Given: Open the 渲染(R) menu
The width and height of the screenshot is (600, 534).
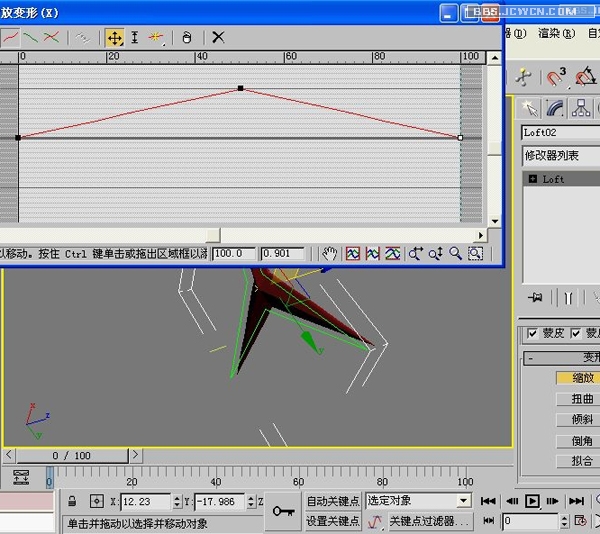Looking at the screenshot, I should pos(556,34).
